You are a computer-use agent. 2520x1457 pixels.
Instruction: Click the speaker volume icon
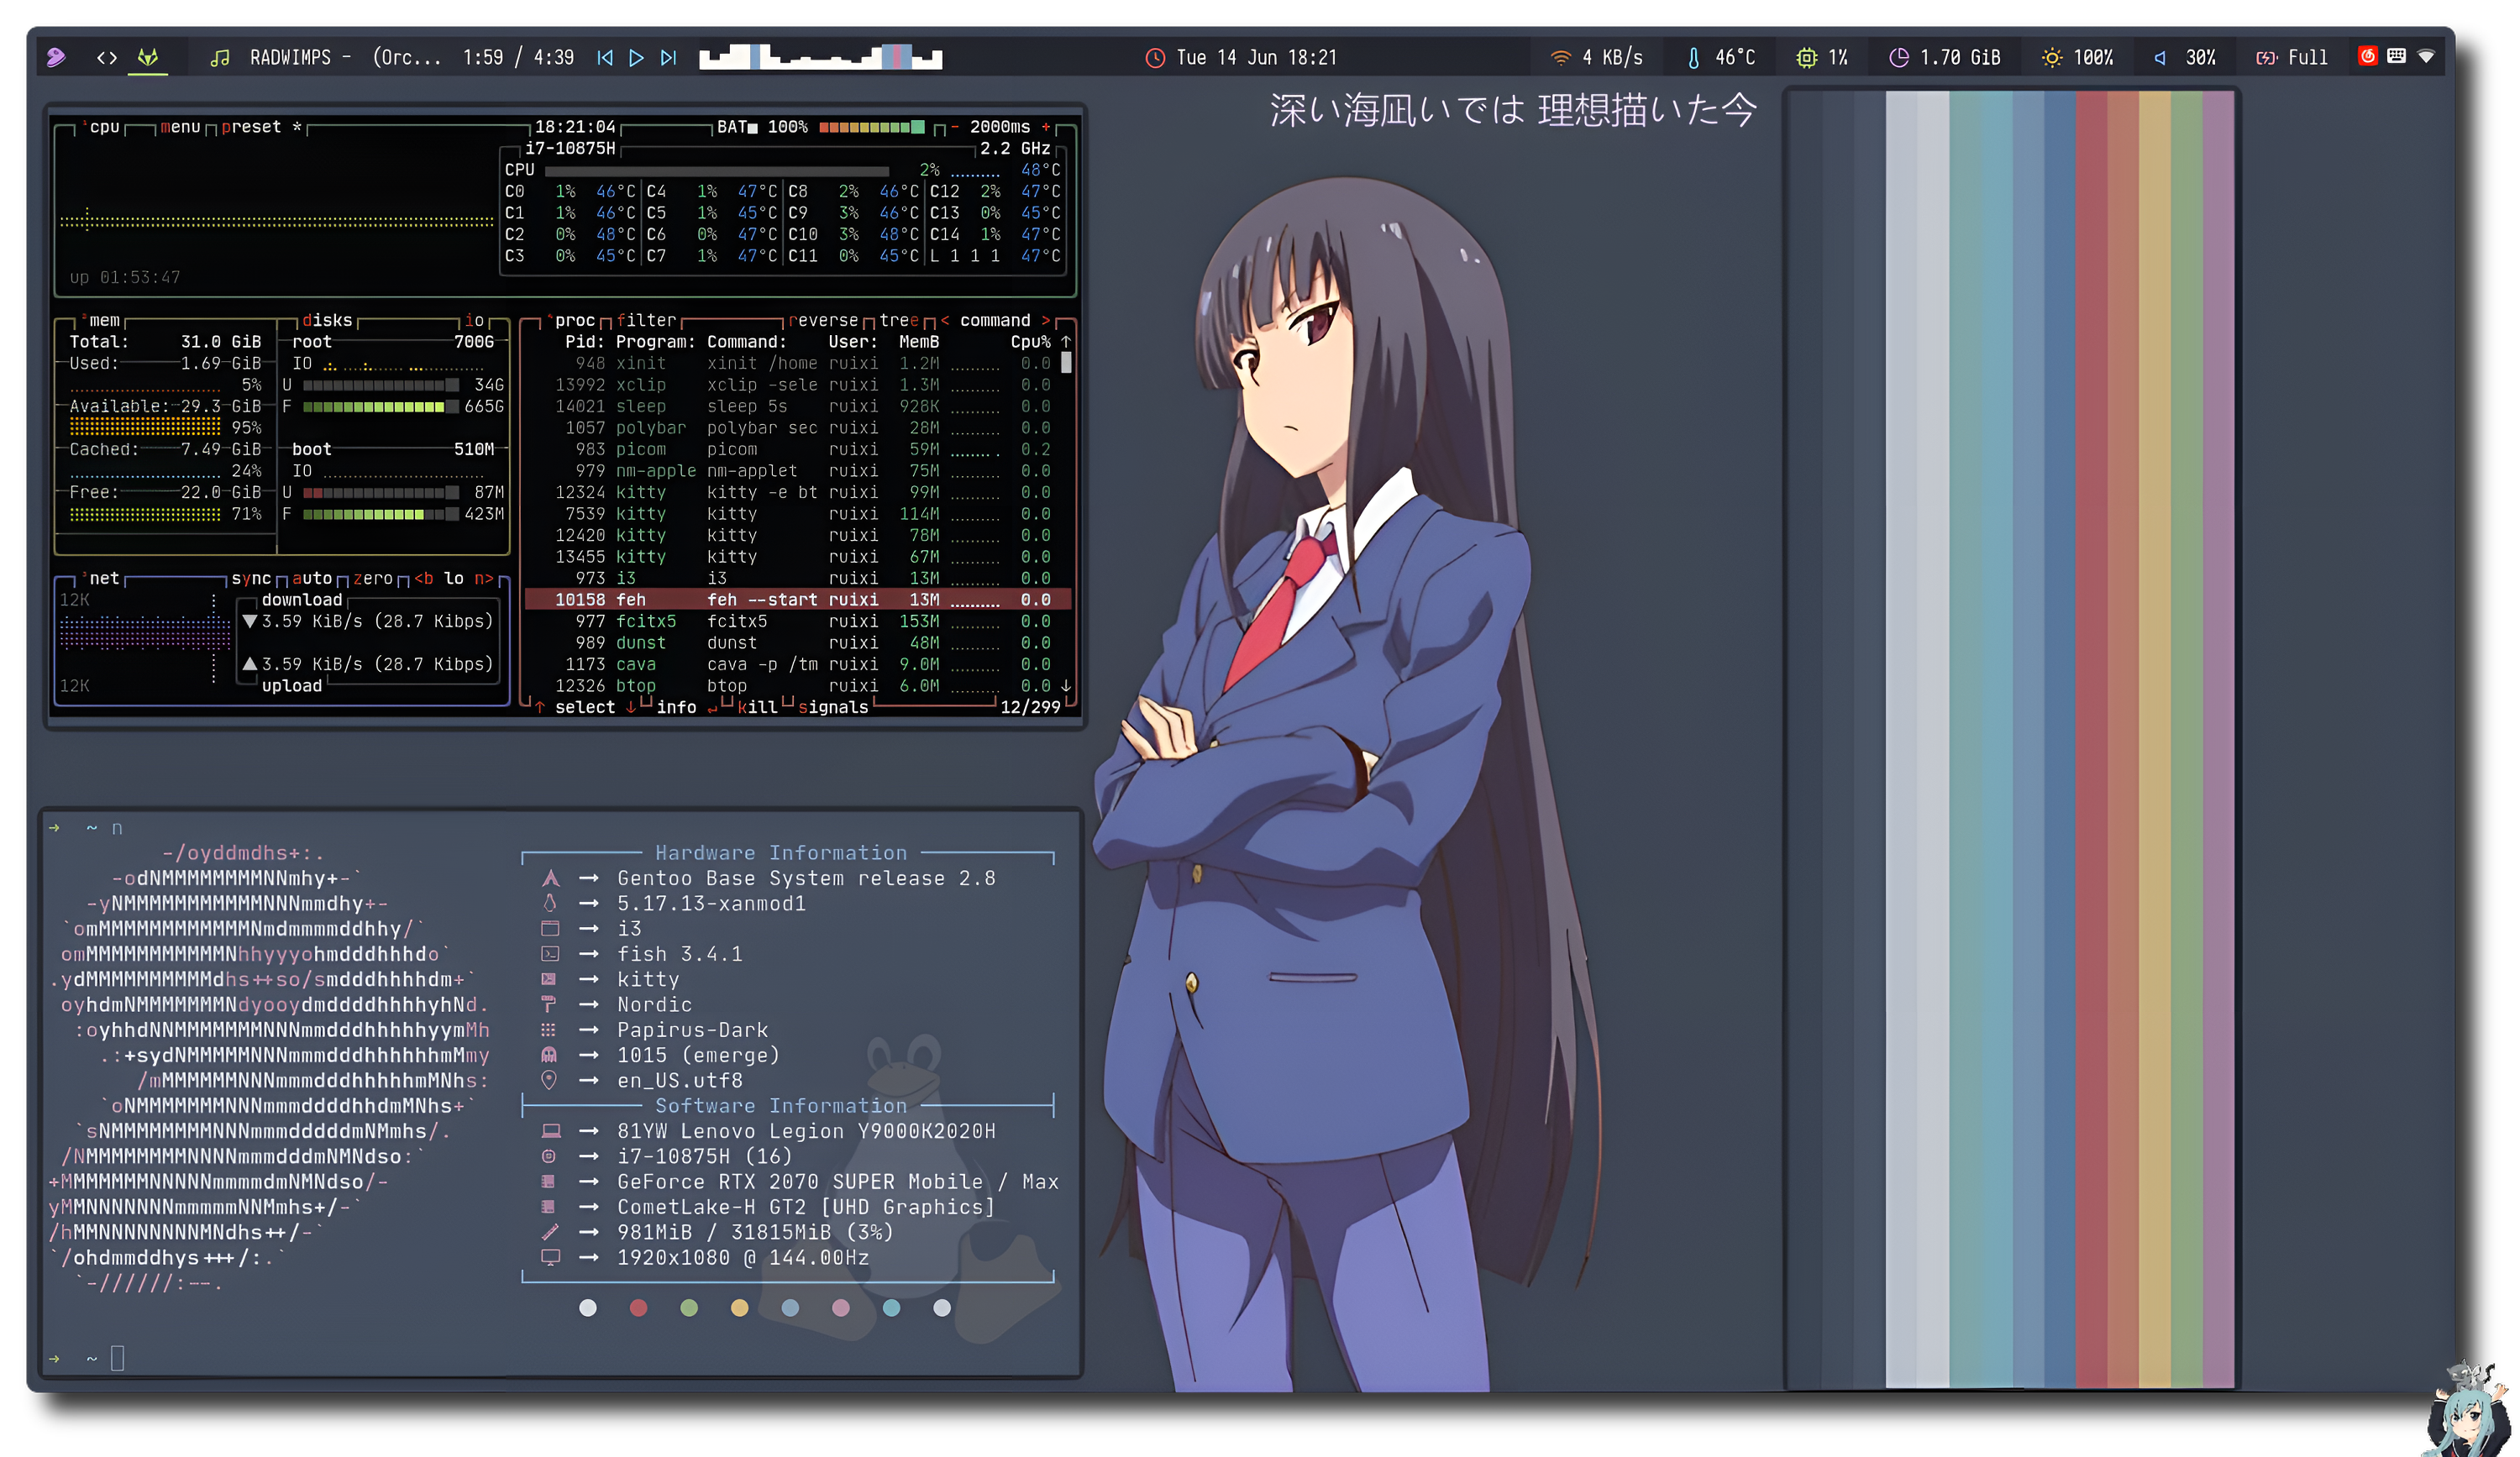pos(2160,58)
